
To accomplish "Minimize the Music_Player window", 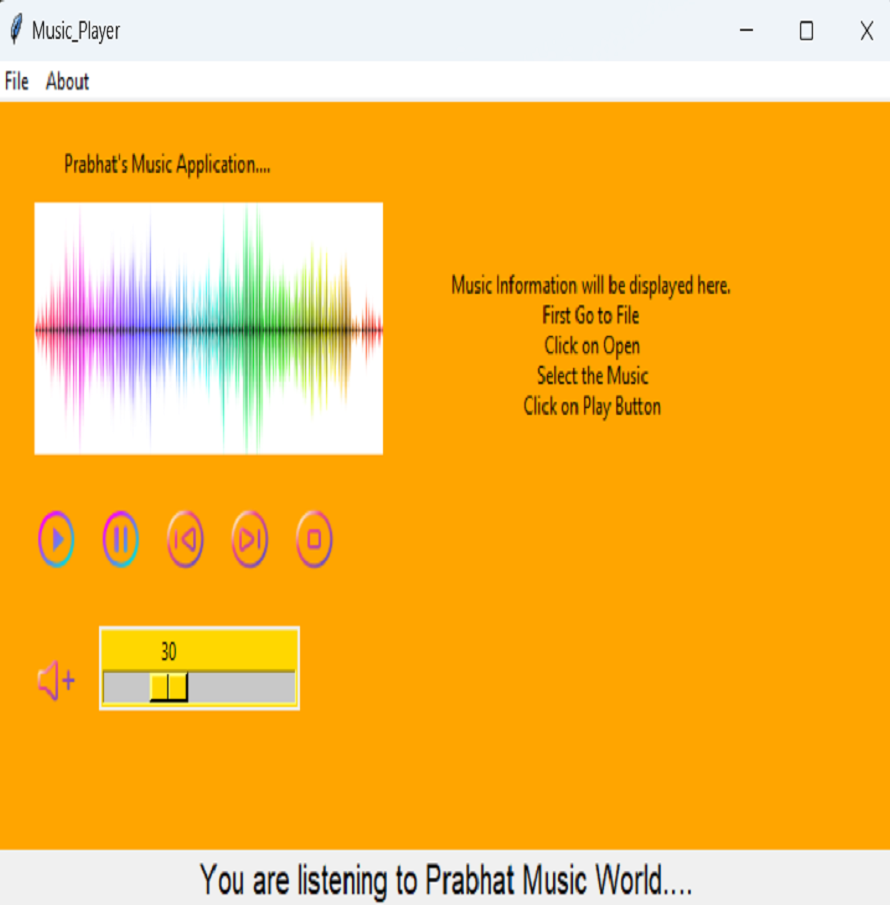I will point(745,31).
